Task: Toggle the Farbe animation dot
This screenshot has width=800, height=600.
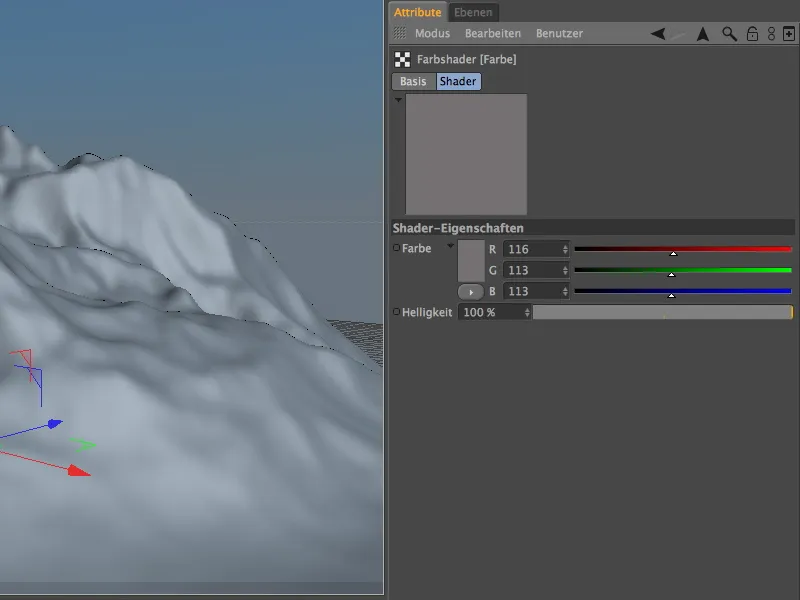Action: [x=396, y=248]
